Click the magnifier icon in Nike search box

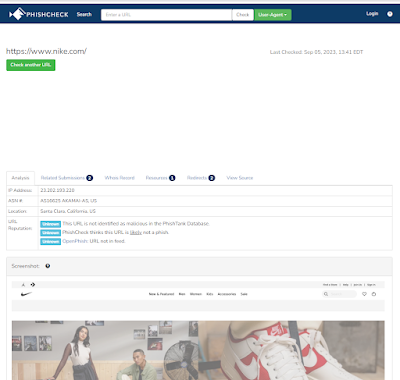[326, 294]
